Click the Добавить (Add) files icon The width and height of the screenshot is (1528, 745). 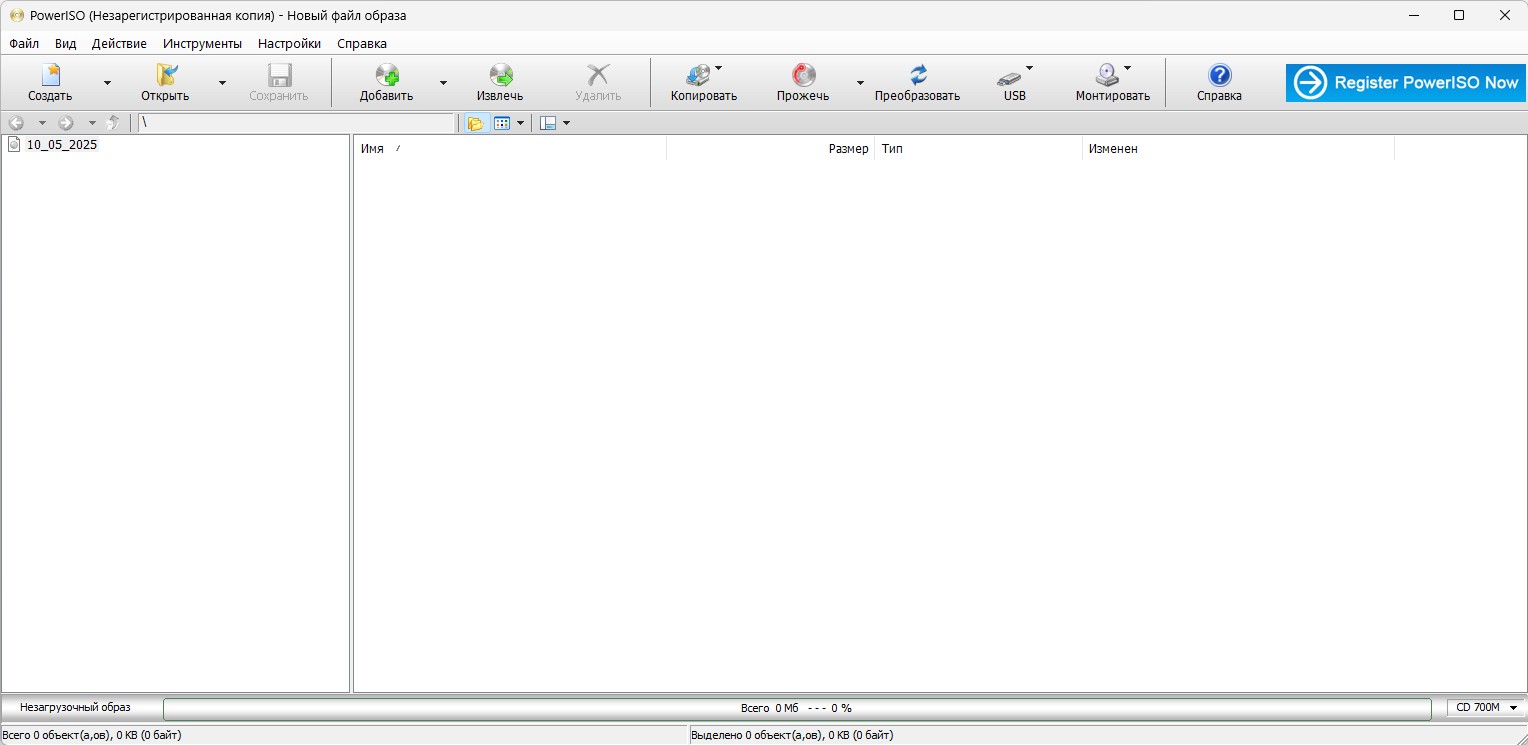(387, 75)
